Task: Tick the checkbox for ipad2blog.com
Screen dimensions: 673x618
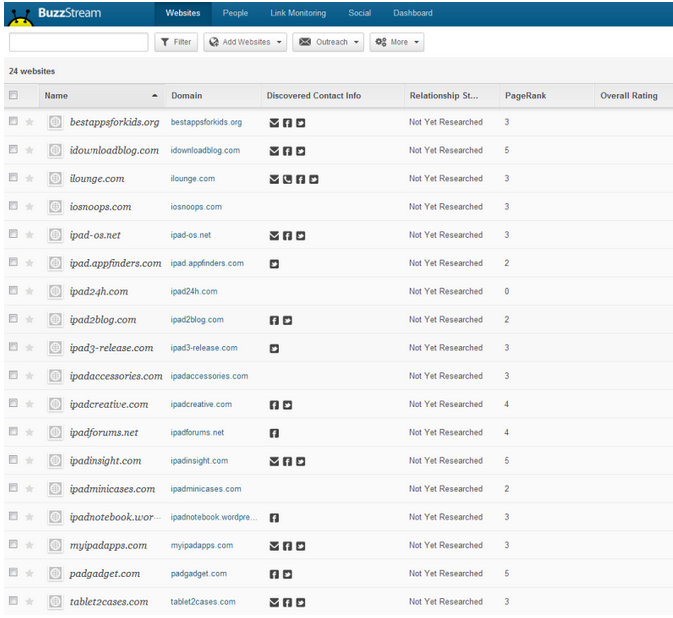Action: pyautogui.click(x=13, y=318)
